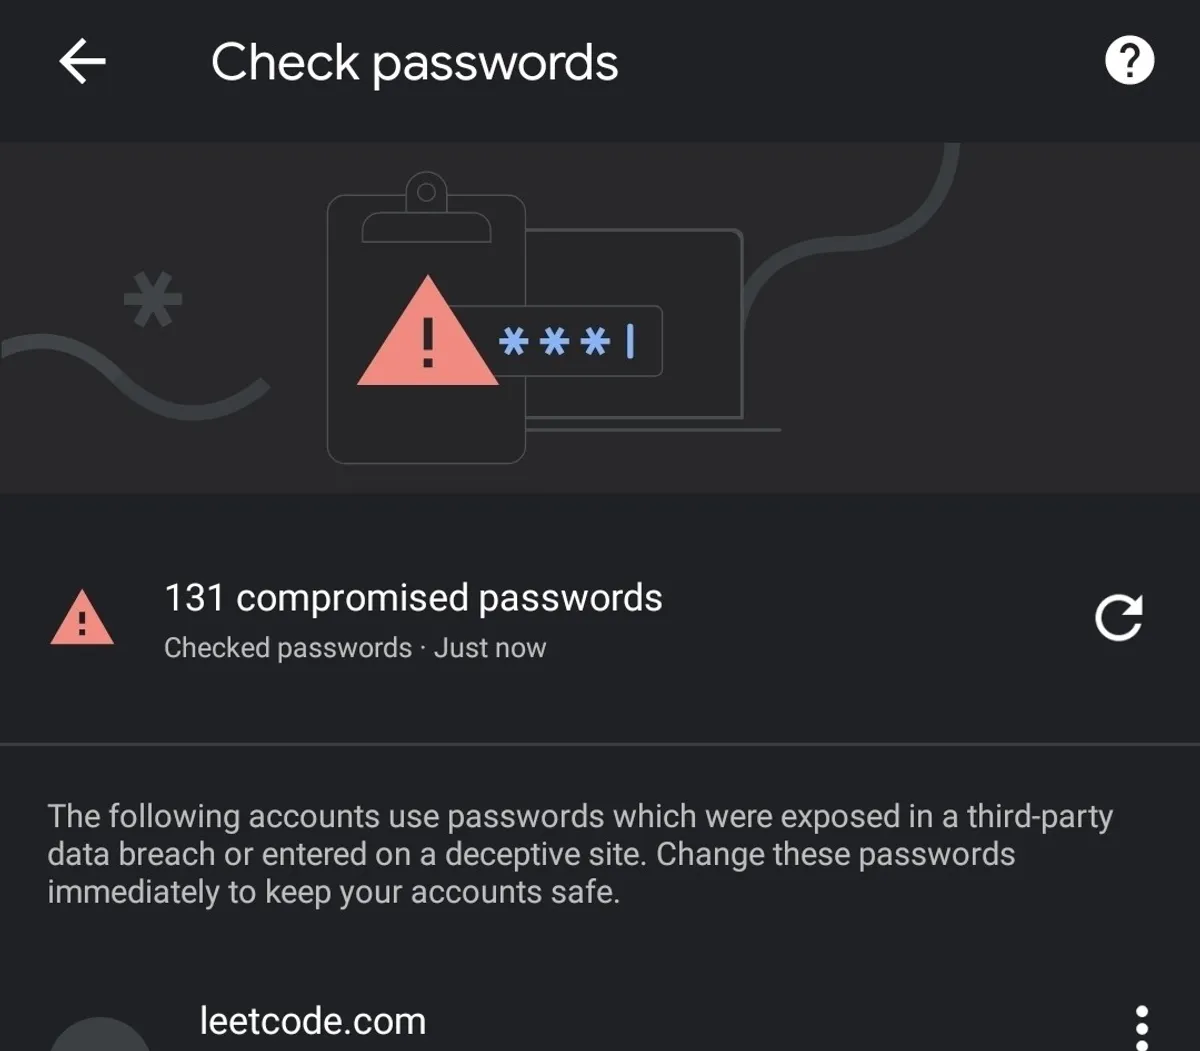Click the gray asterisk symbol in the banner
The height and width of the screenshot is (1051, 1200).
[x=152, y=299]
